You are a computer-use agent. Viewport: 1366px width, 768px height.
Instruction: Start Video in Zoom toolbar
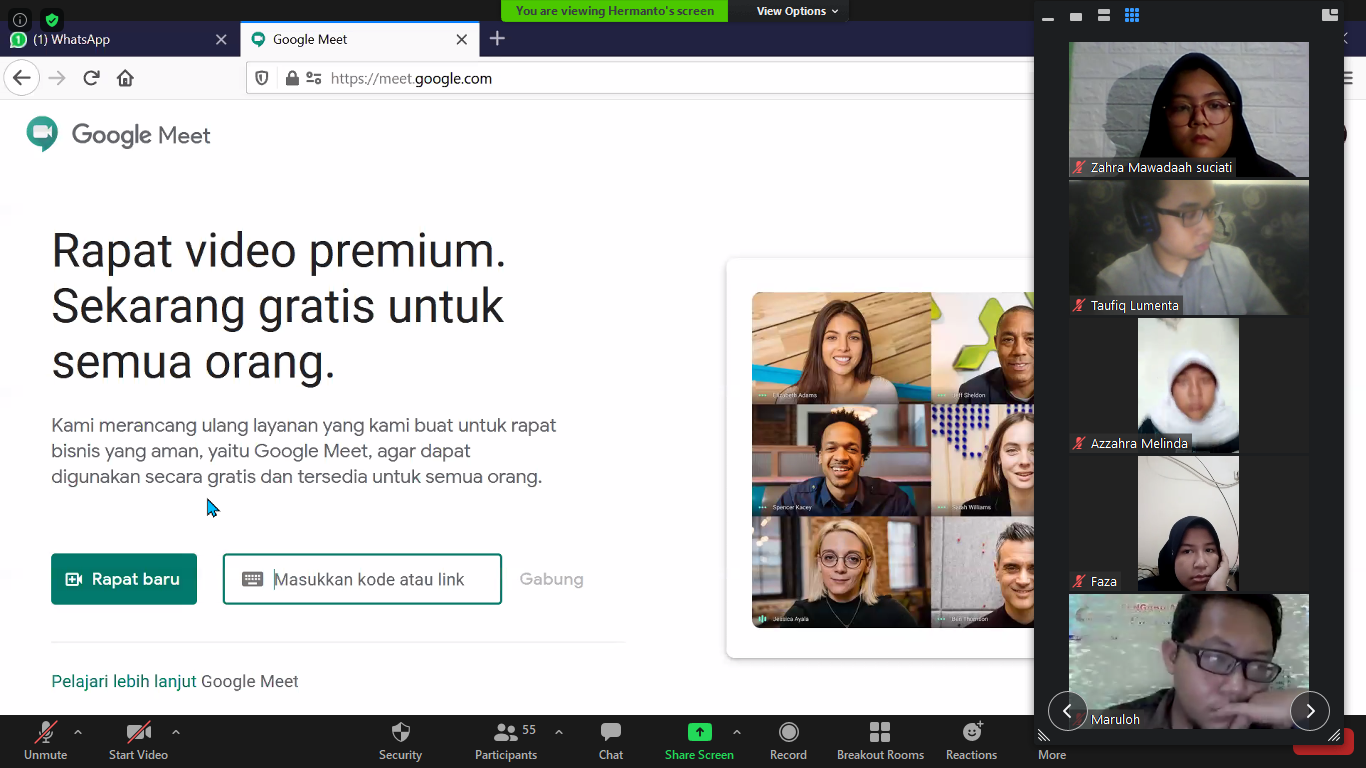click(x=138, y=741)
